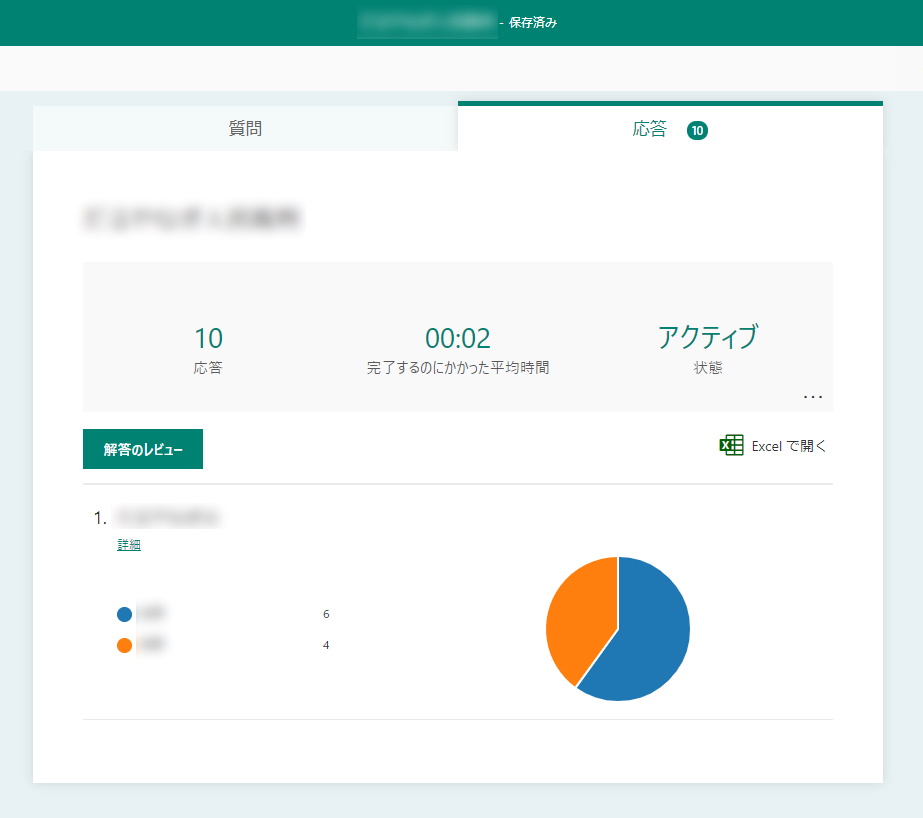923x818 pixels.
Task: Click the count of 4 responses
Action: click(325, 645)
